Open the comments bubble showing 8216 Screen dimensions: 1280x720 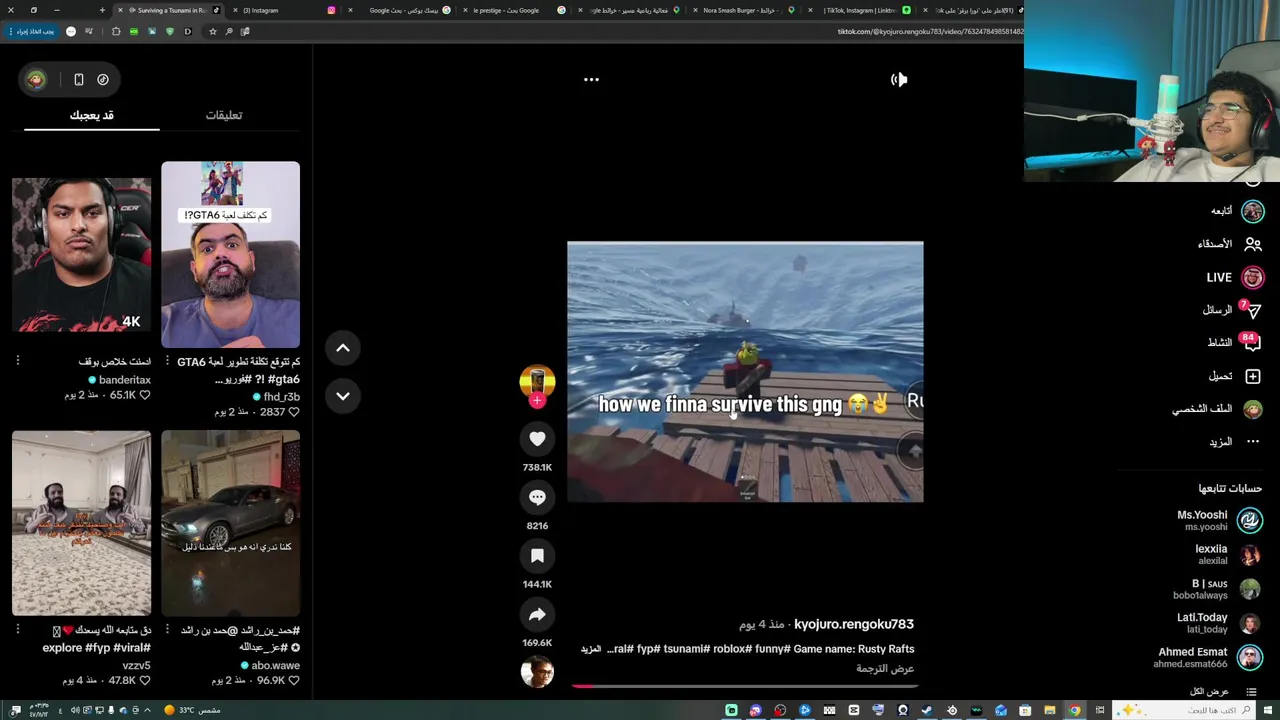(537, 497)
